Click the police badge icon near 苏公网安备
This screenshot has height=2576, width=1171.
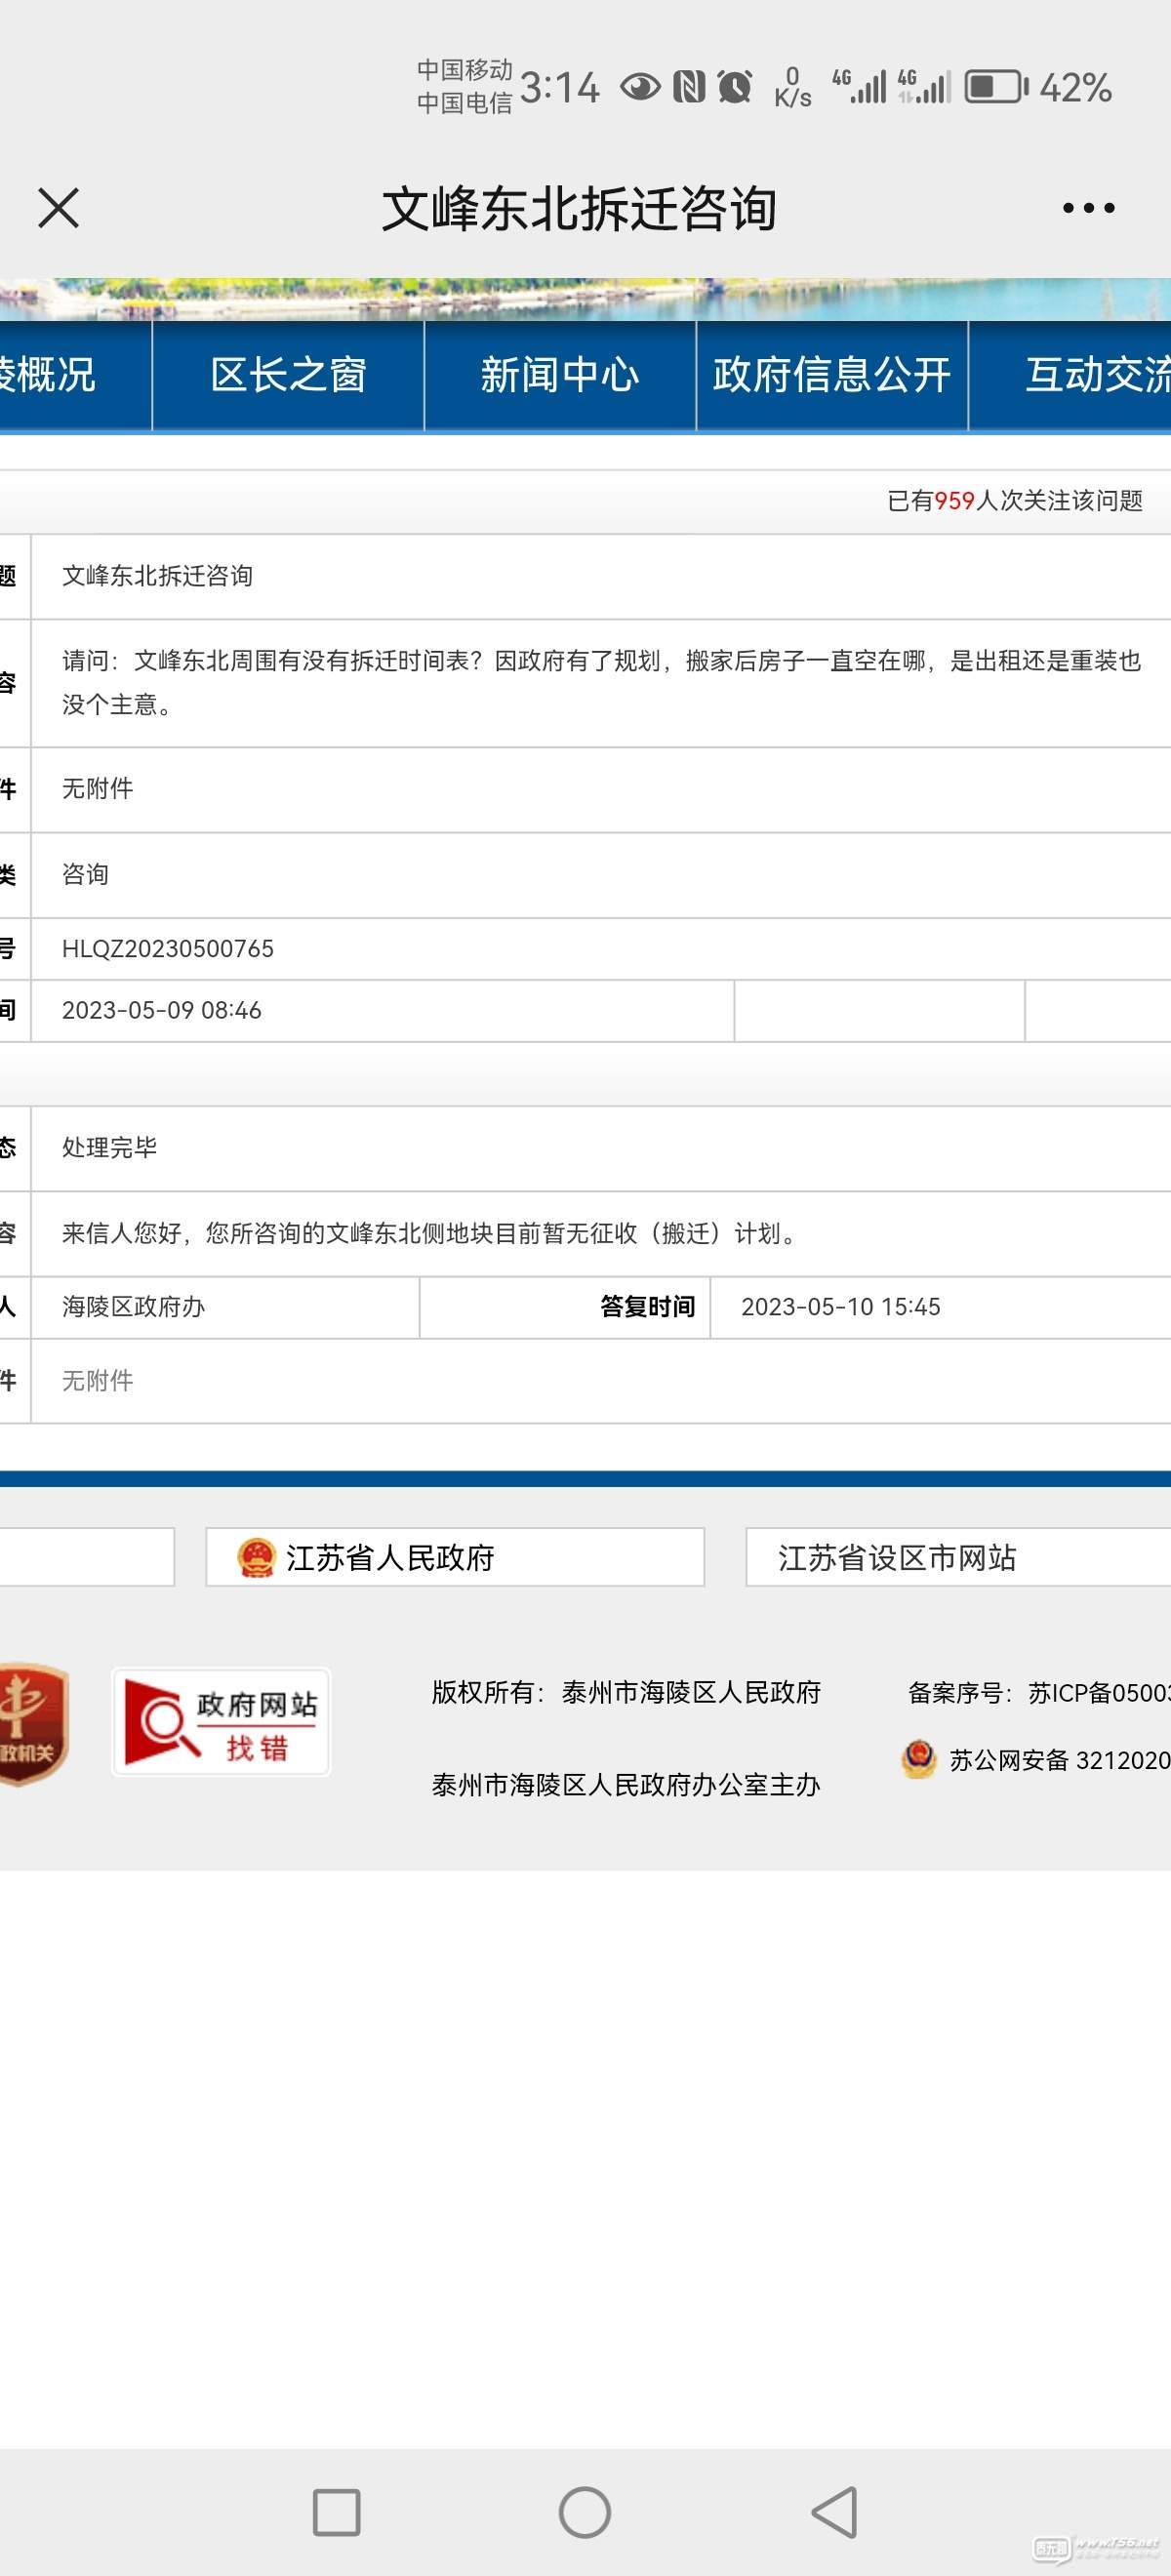tap(919, 1760)
